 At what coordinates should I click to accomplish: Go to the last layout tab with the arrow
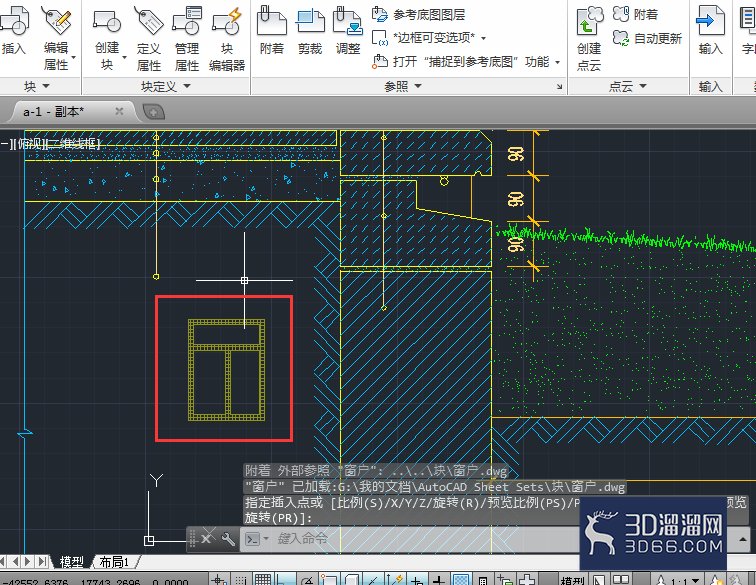[42, 562]
